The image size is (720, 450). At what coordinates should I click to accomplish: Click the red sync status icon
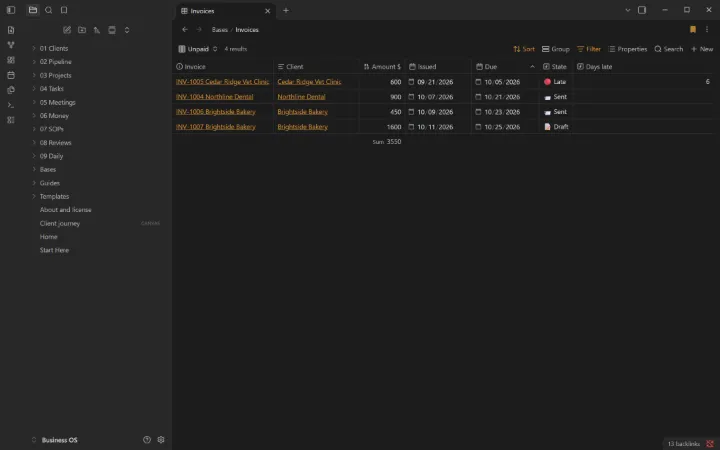(x=710, y=444)
